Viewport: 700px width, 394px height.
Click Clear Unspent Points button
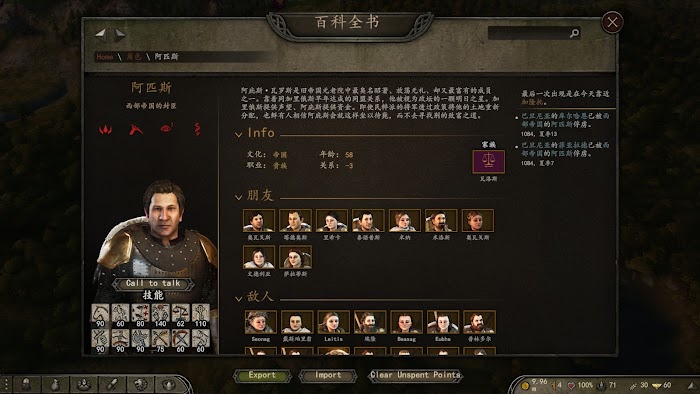[415, 375]
